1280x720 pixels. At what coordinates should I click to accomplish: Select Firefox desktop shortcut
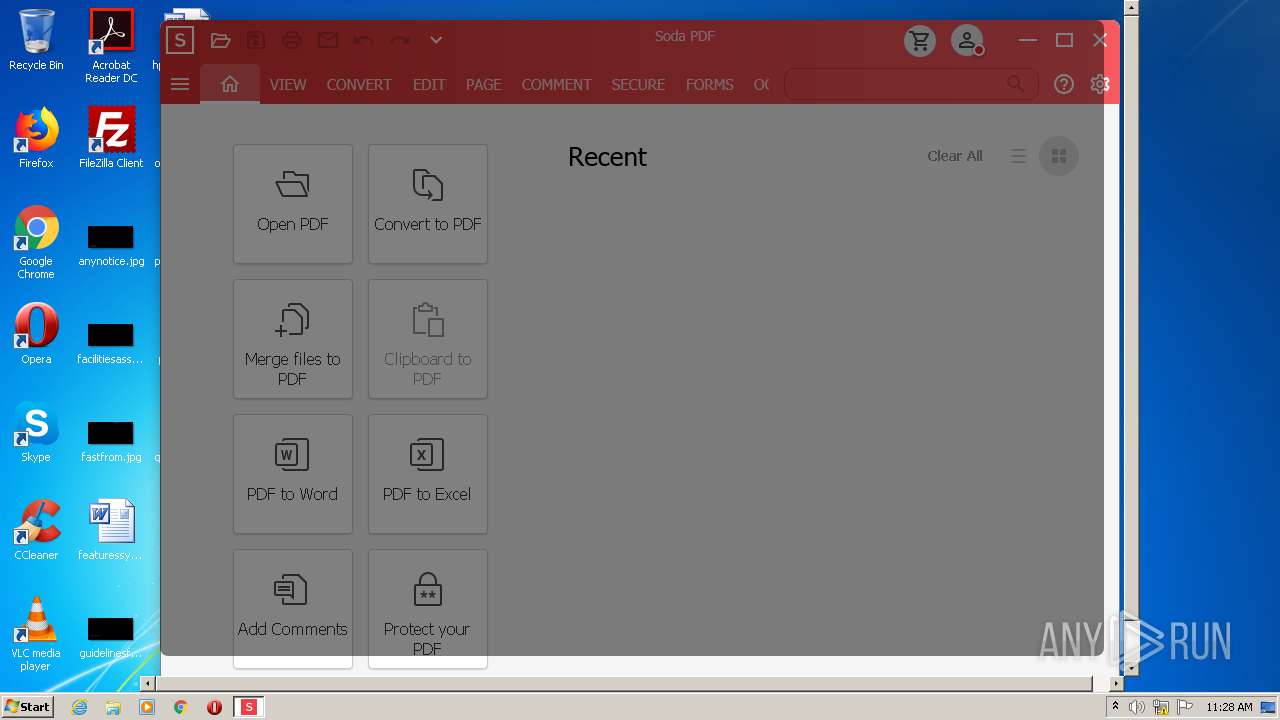36,138
